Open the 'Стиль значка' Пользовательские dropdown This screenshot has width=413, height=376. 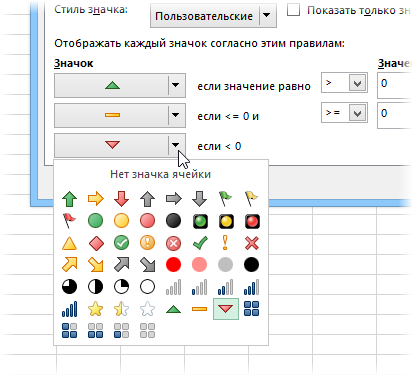click(213, 16)
